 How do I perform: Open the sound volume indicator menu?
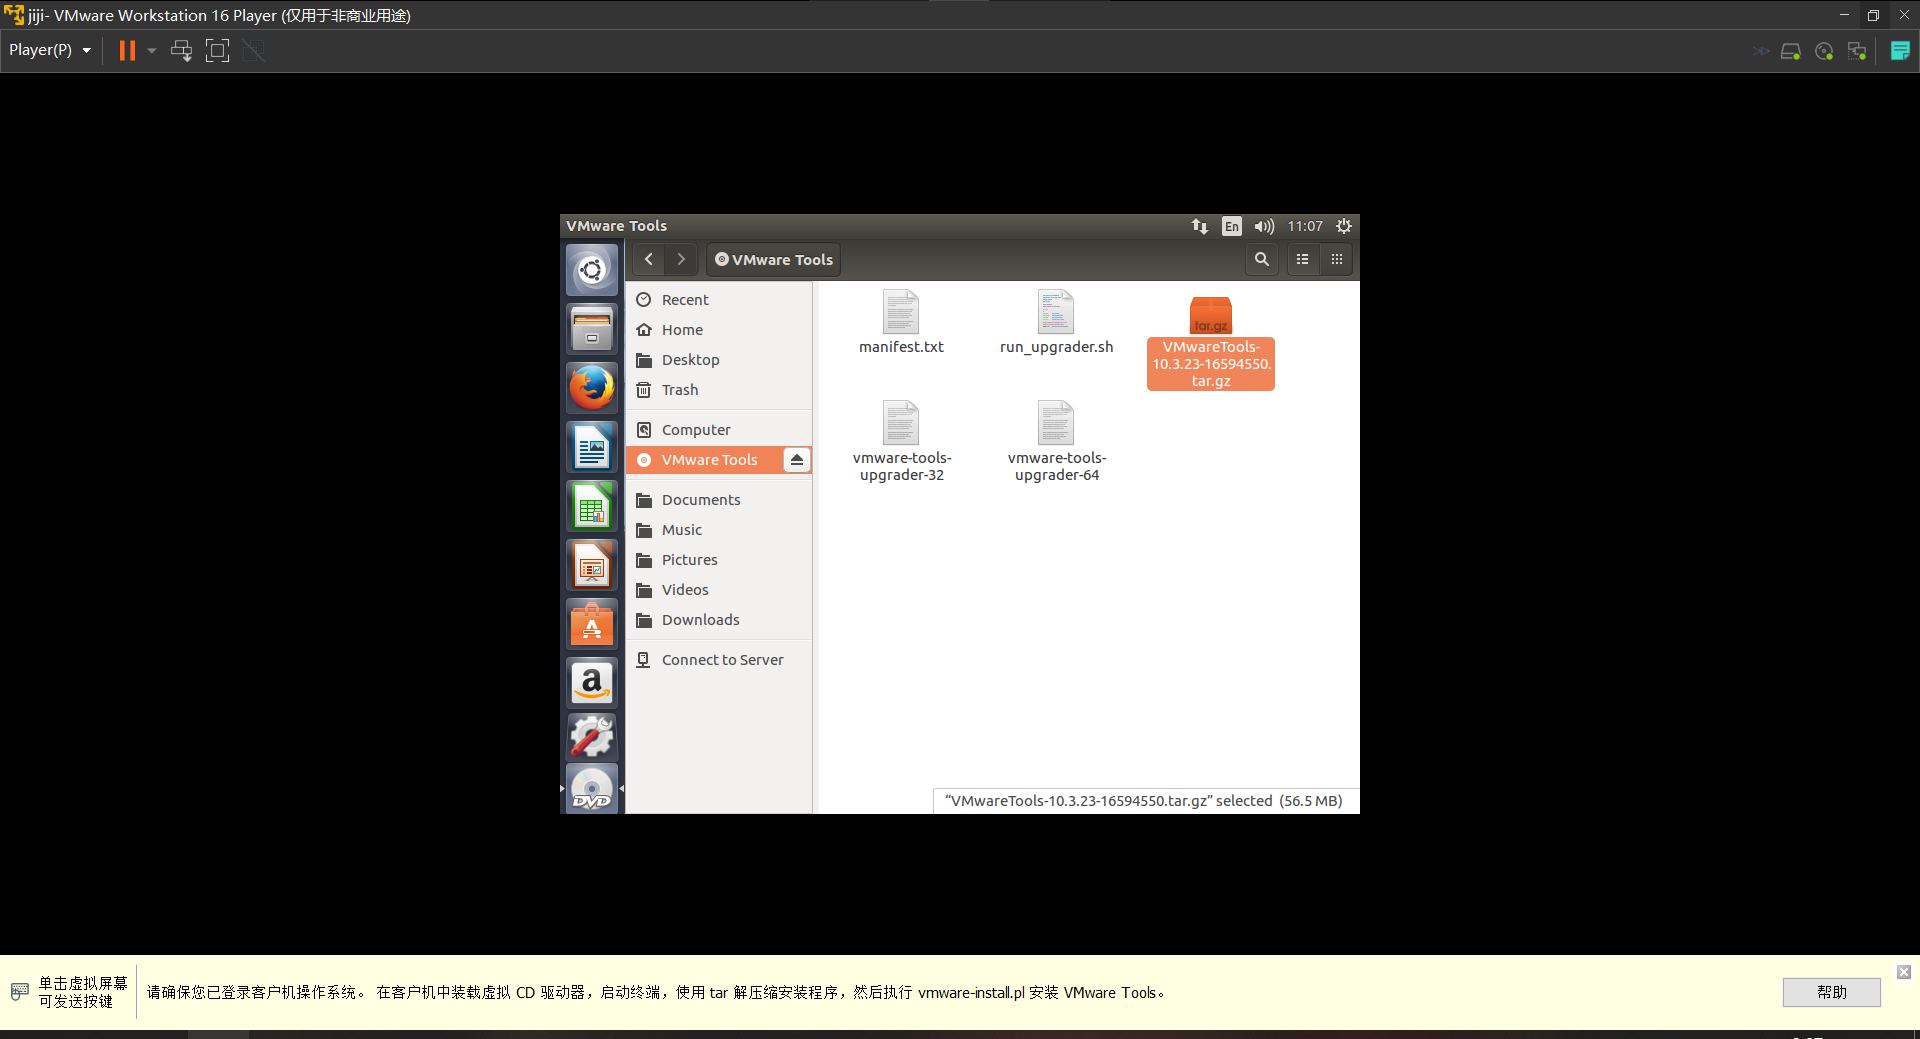click(x=1264, y=227)
